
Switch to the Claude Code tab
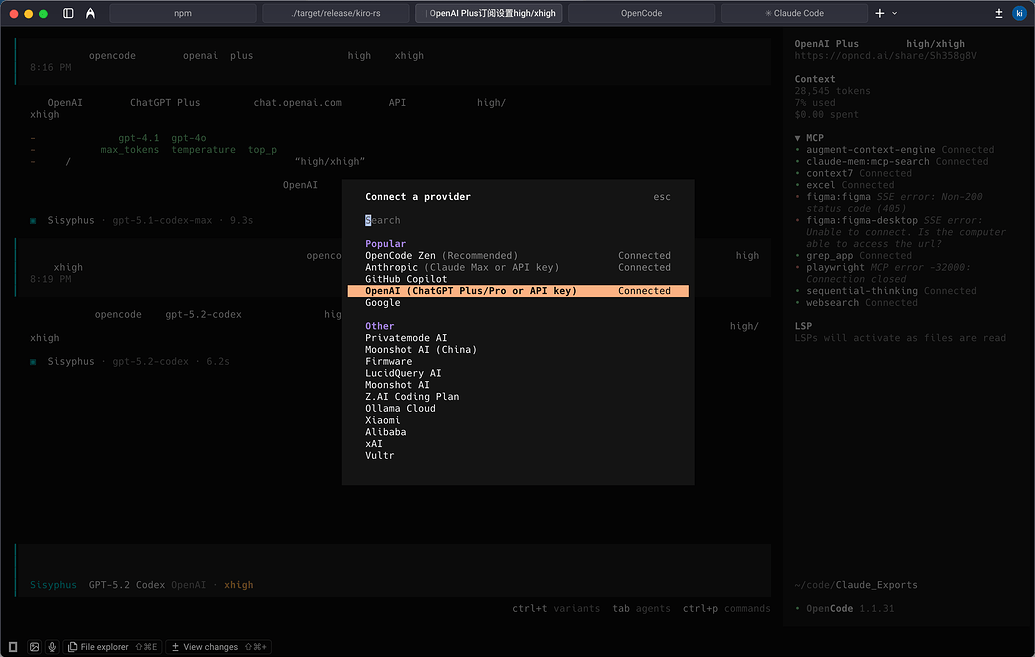click(795, 13)
